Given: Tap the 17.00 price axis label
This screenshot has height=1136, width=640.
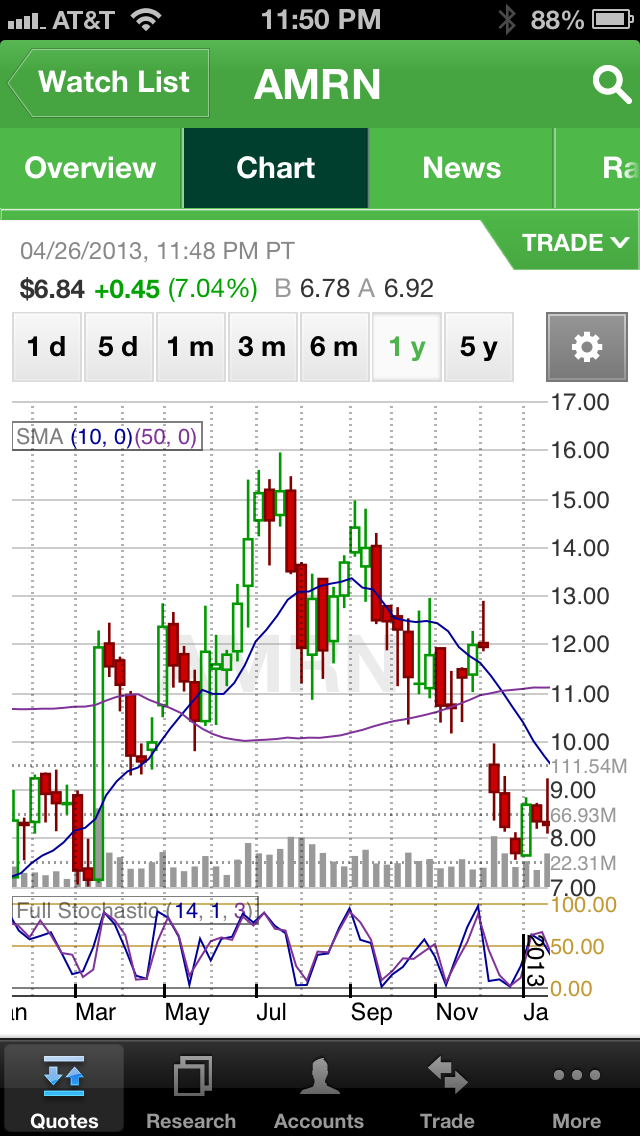Looking at the screenshot, I should [x=581, y=401].
